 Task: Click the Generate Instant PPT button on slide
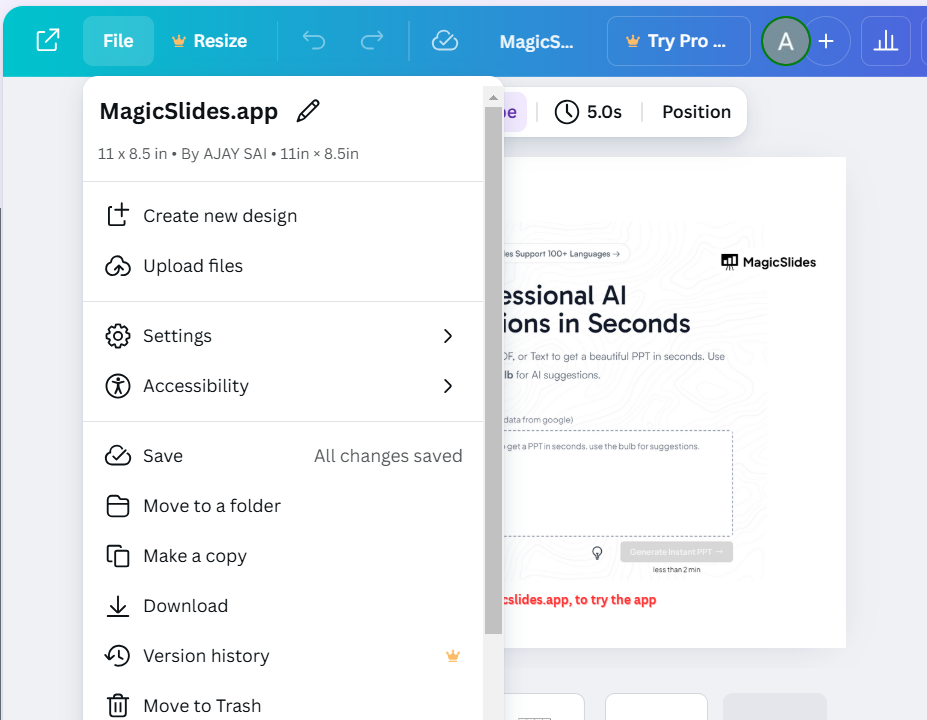click(676, 552)
